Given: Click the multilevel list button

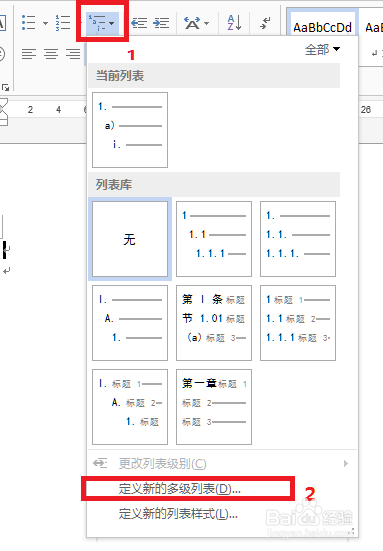Looking at the screenshot, I should (x=102, y=23).
